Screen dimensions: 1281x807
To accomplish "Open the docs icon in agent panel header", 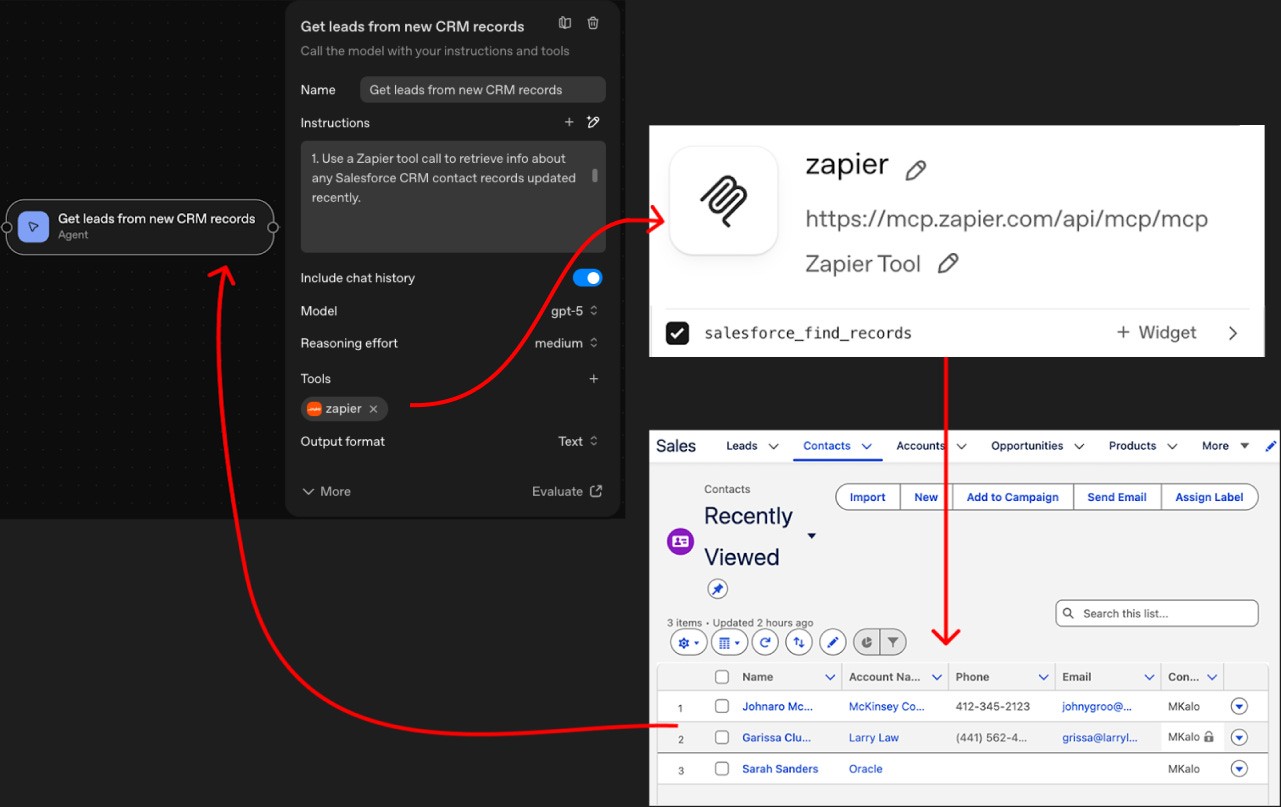I will click(x=565, y=23).
